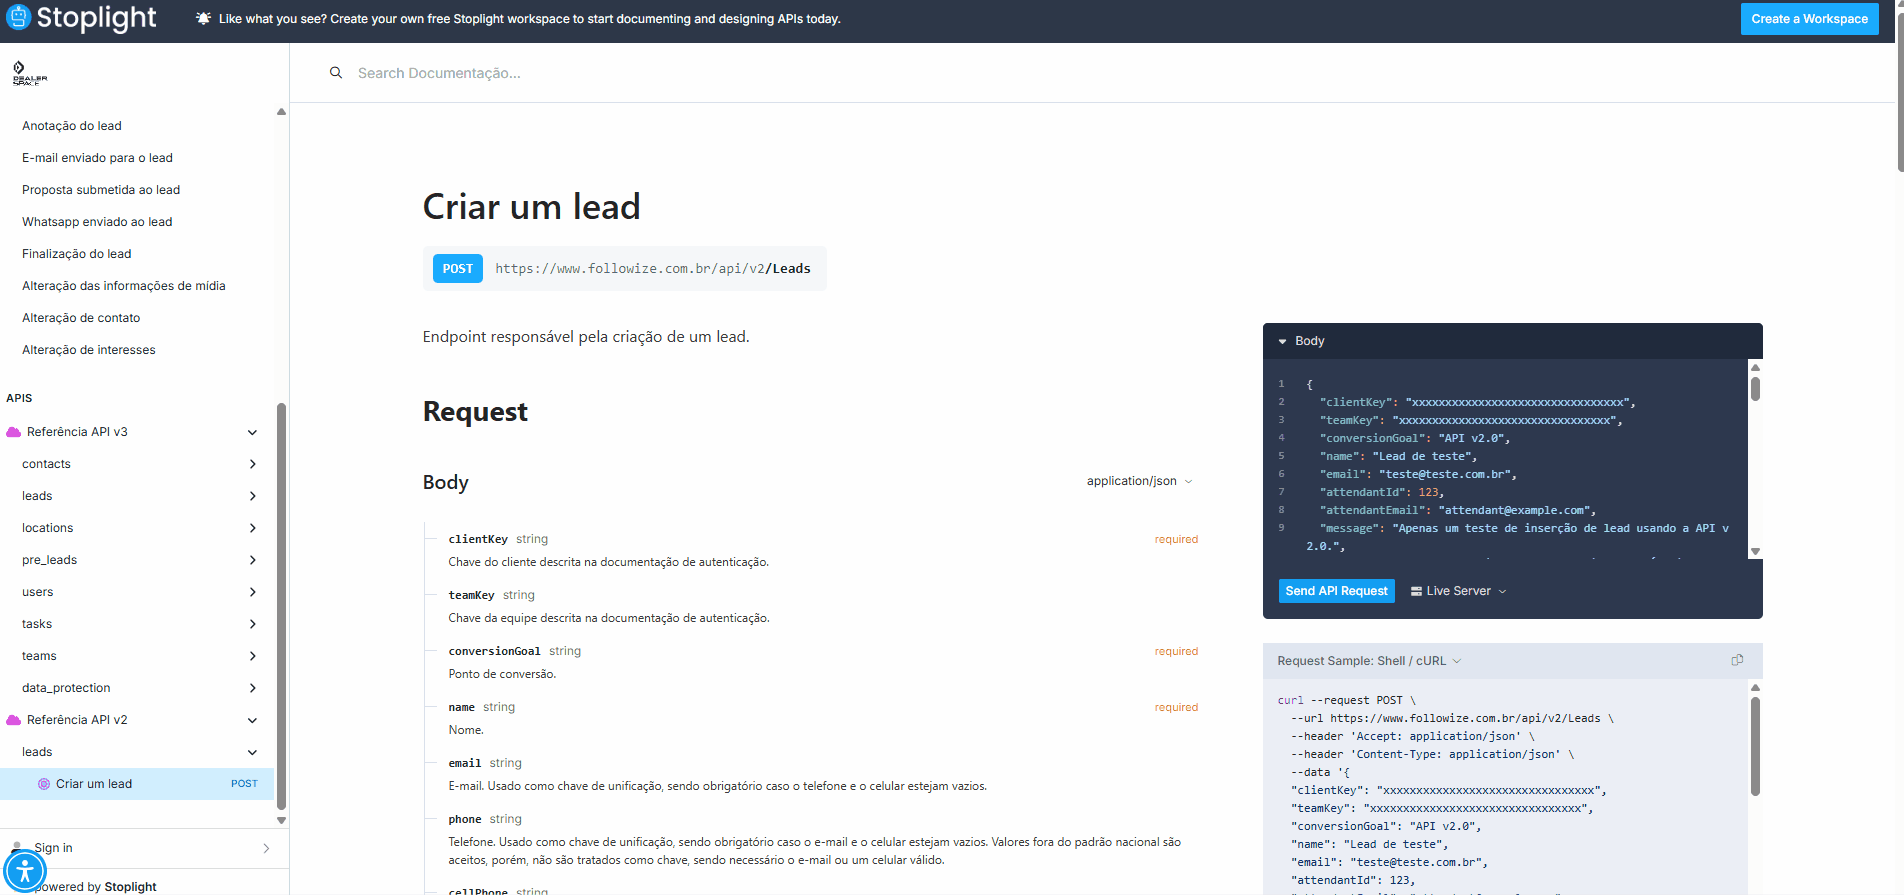The width and height of the screenshot is (1904, 895).
Task: Expand the pre_leads group
Action: pos(252,560)
